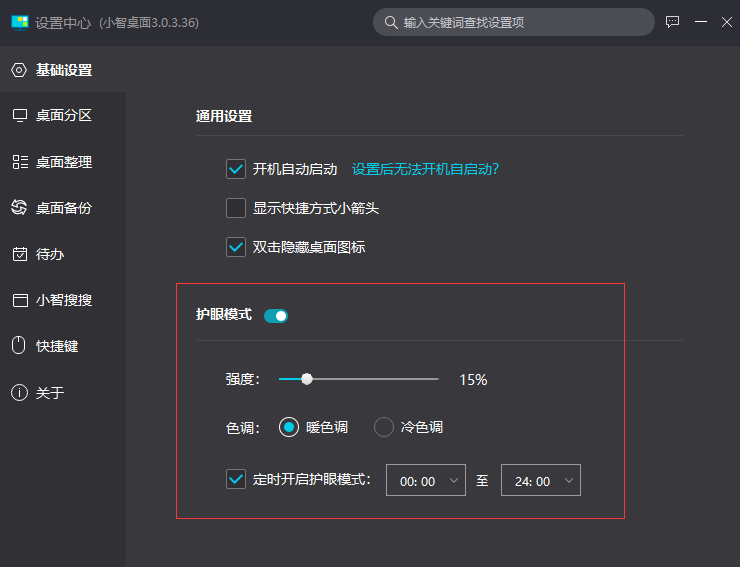Click the 关于 info icon
This screenshot has width=740, height=567.
[x=19, y=392]
